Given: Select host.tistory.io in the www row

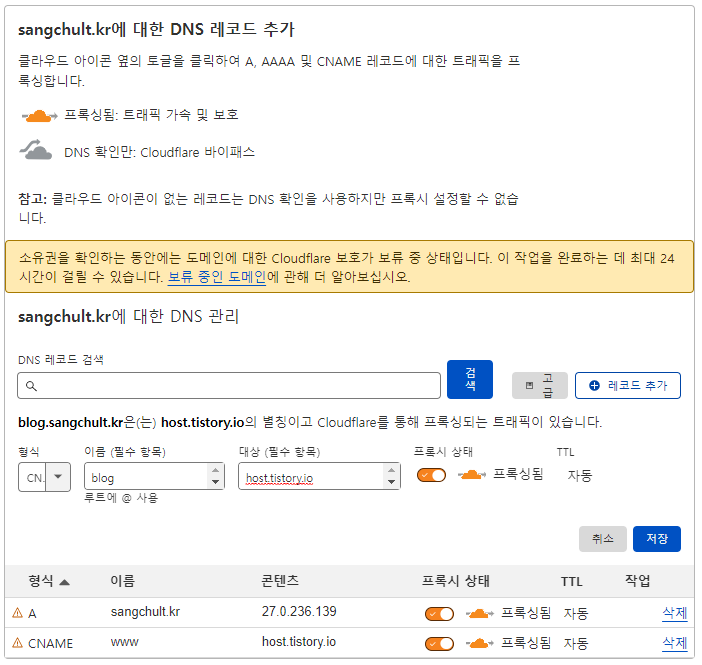Looking at the screenshot, I should tap(299, 642).
